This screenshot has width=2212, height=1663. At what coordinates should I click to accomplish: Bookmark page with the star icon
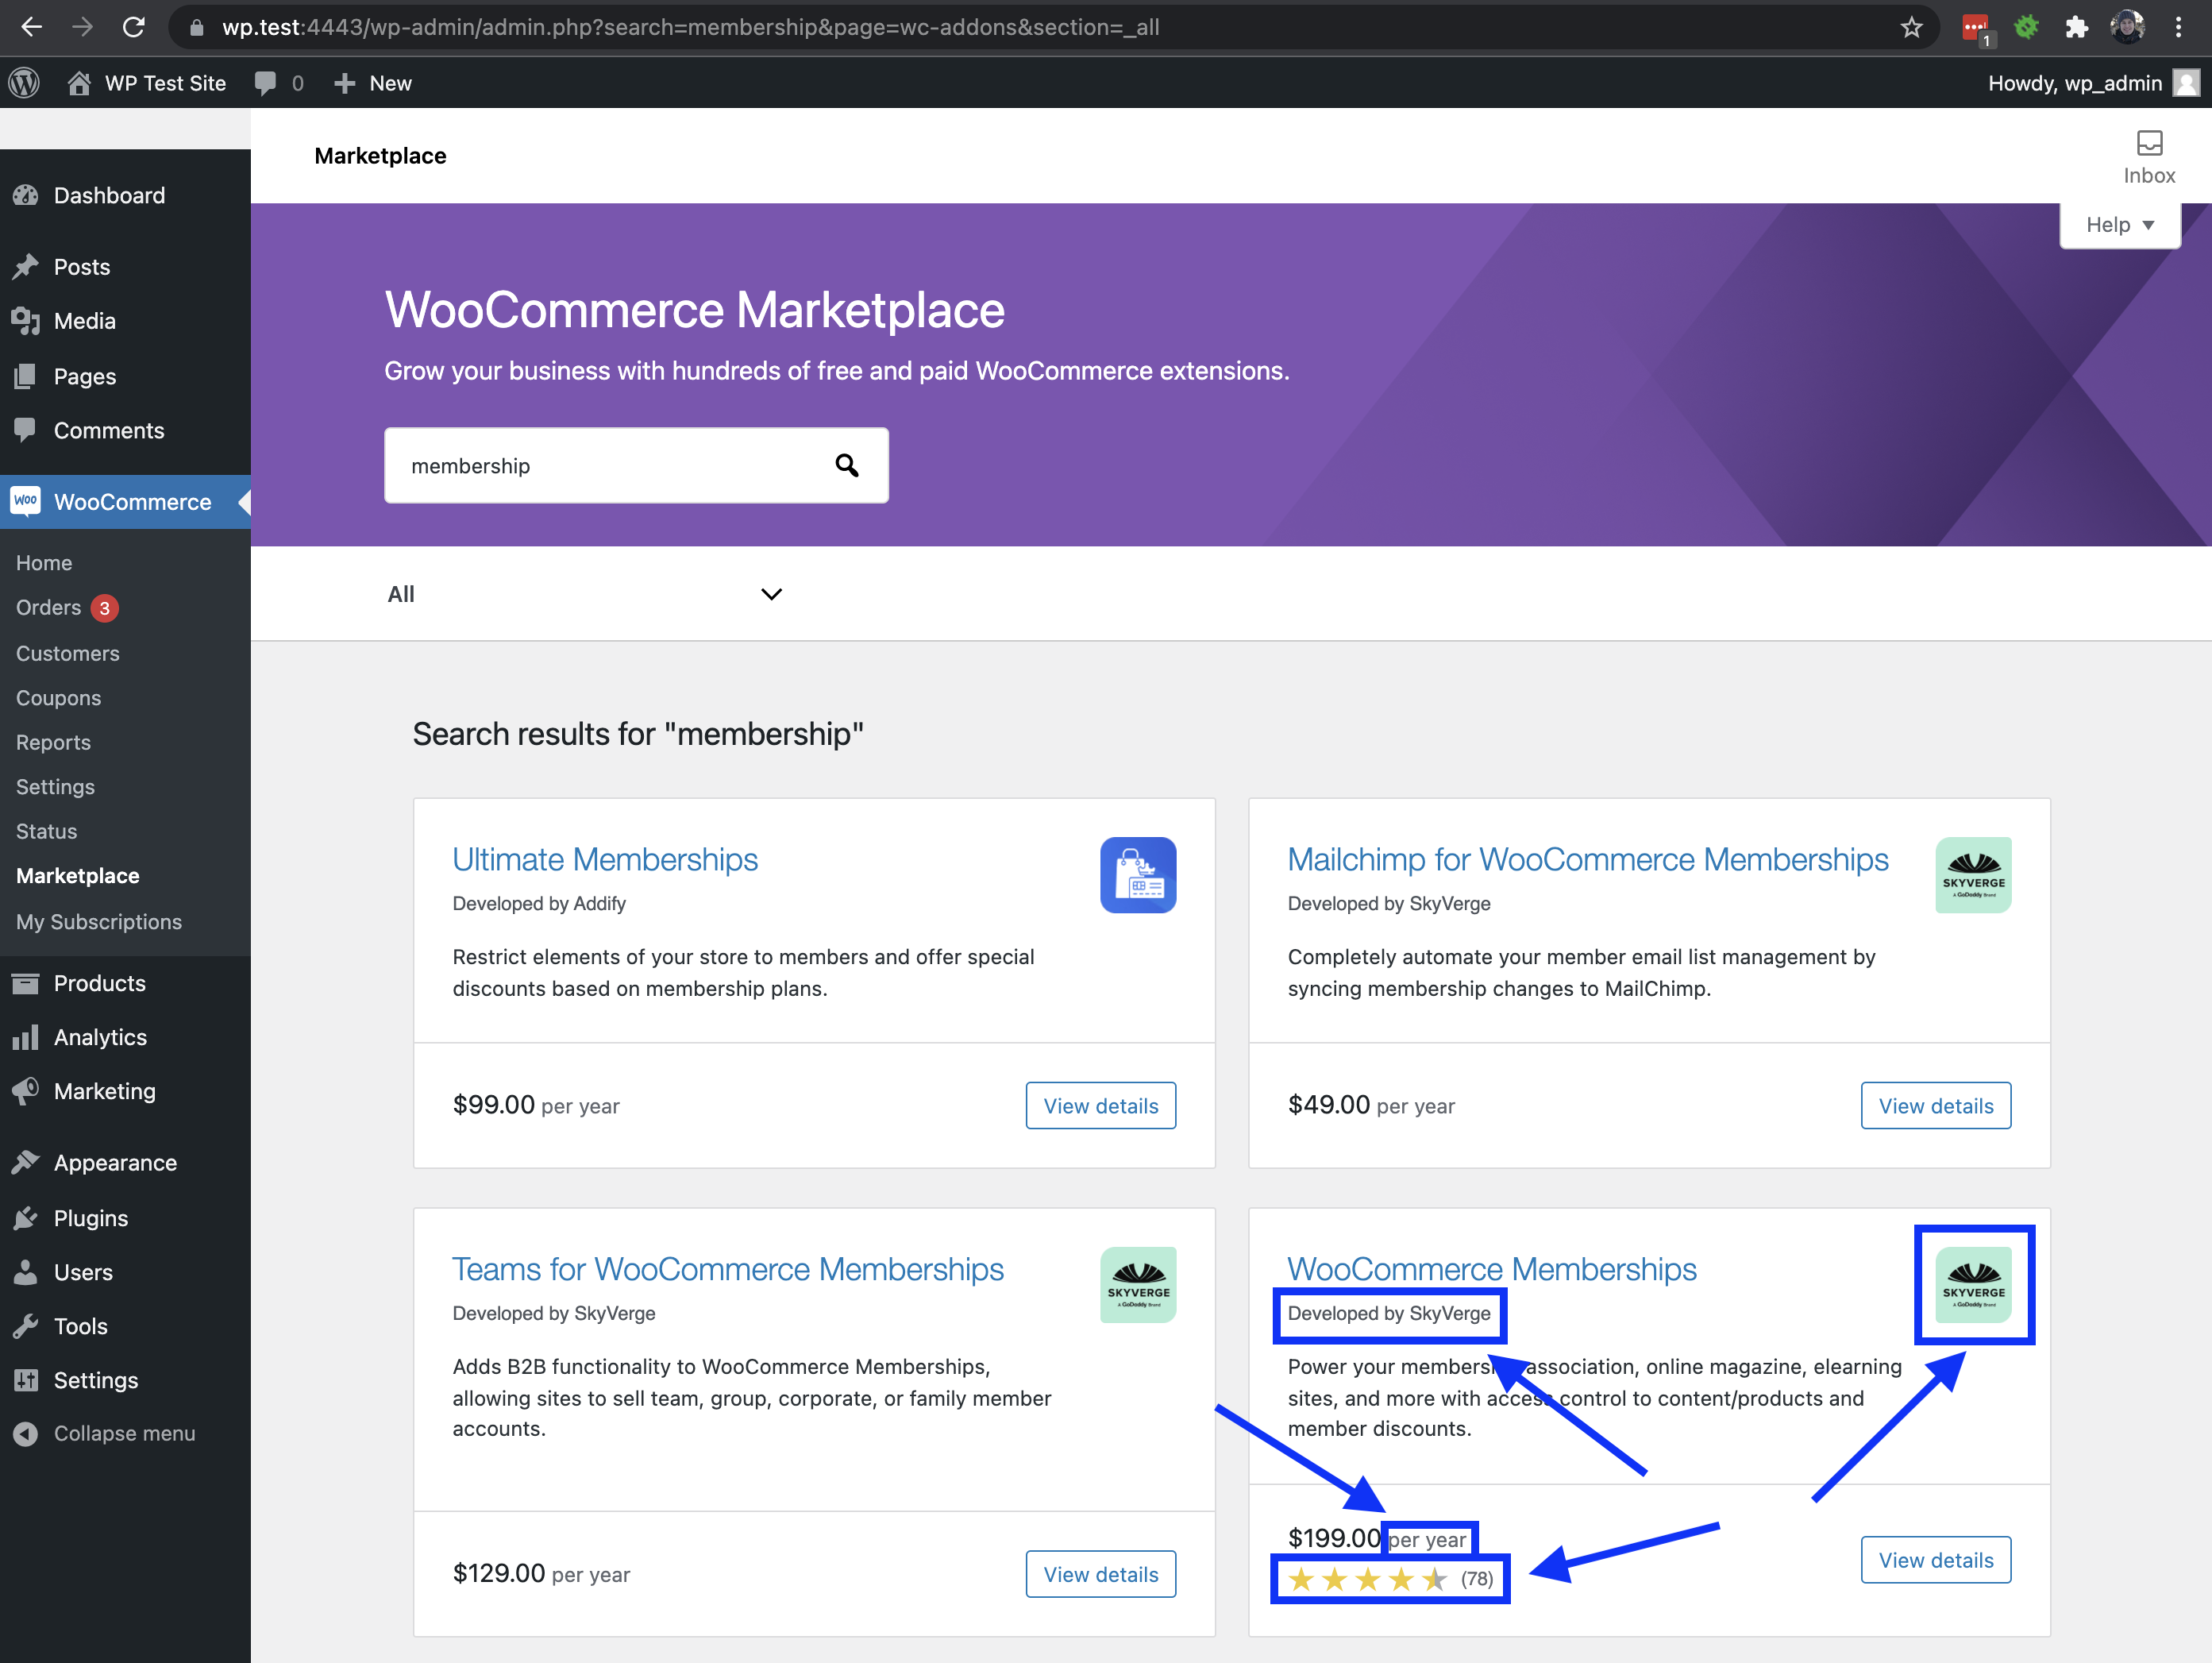1911,27
